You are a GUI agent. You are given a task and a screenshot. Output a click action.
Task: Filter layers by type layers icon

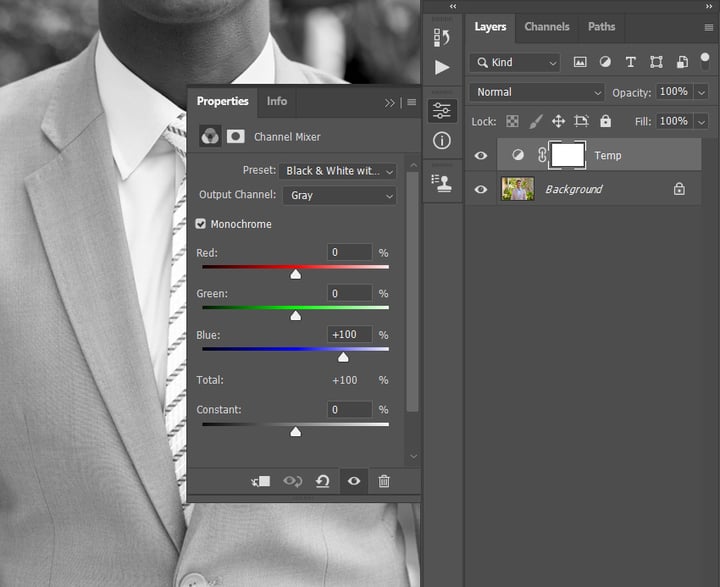pyautogui.click(x=630, y=62)
